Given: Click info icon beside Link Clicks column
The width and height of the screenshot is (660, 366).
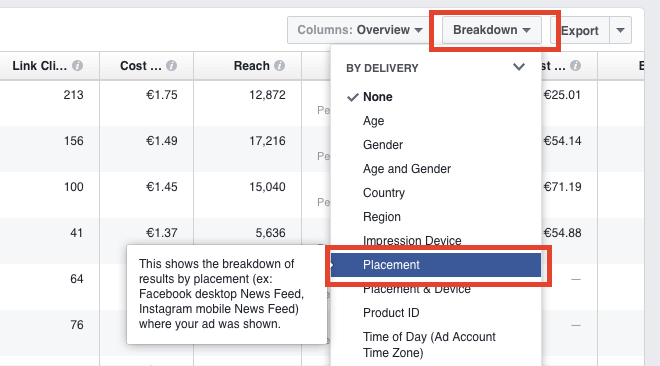Looking at the screenshot, I should [77, 66].
